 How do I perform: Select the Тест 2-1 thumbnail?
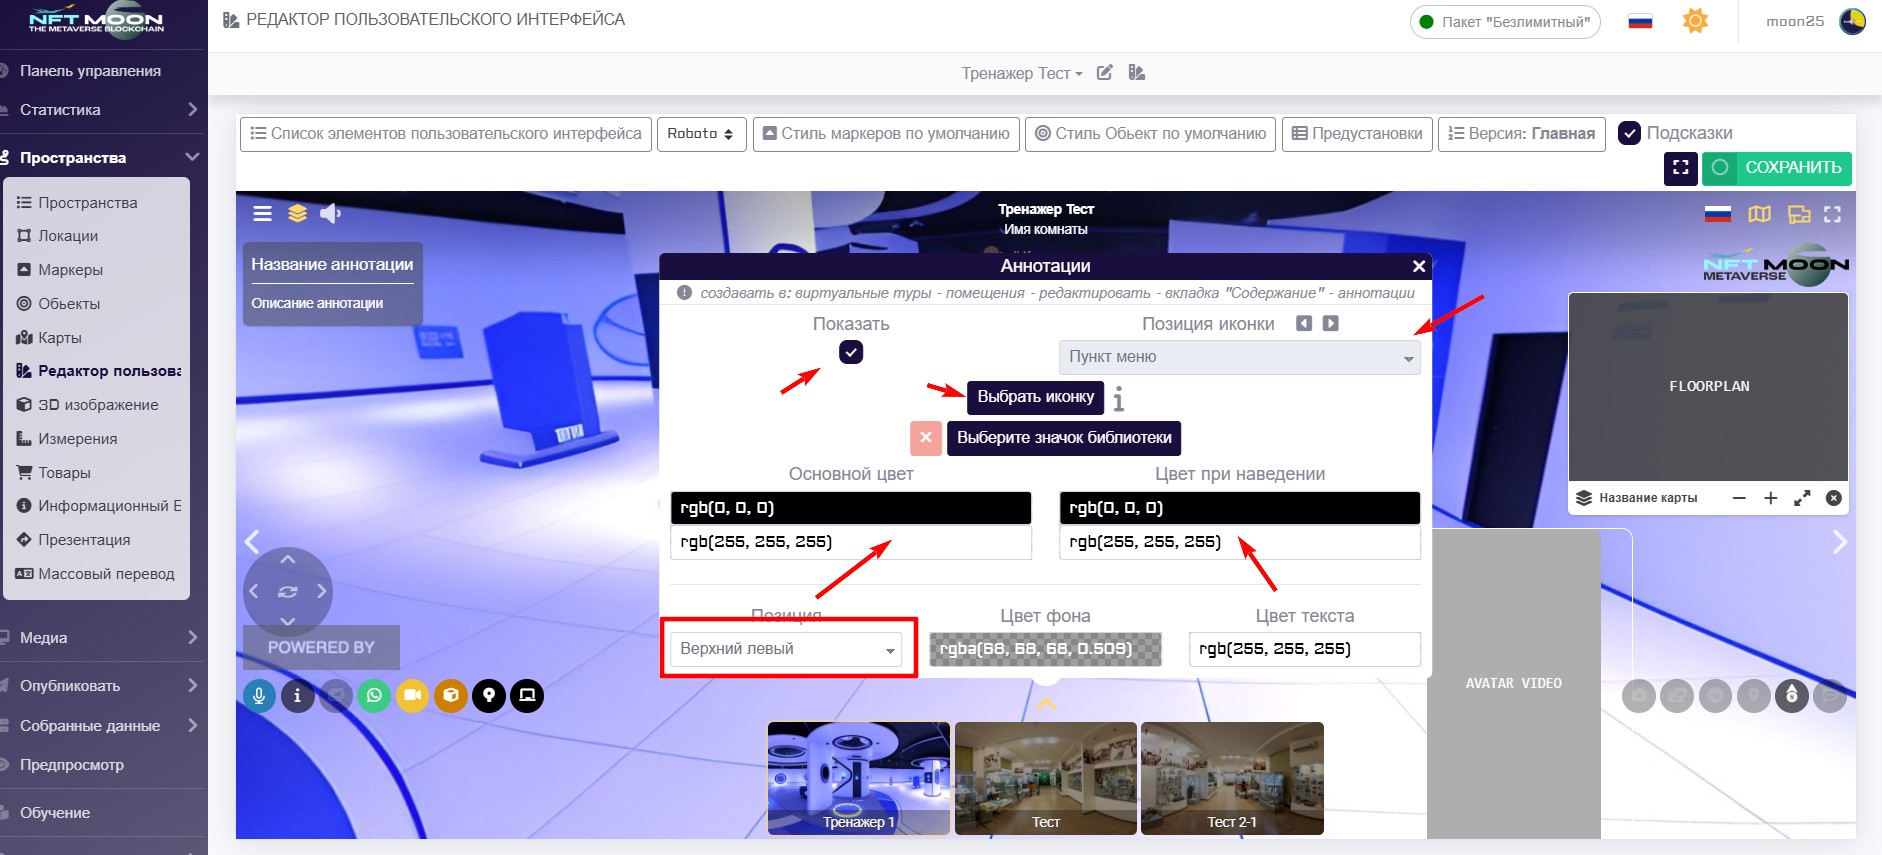1232,778
